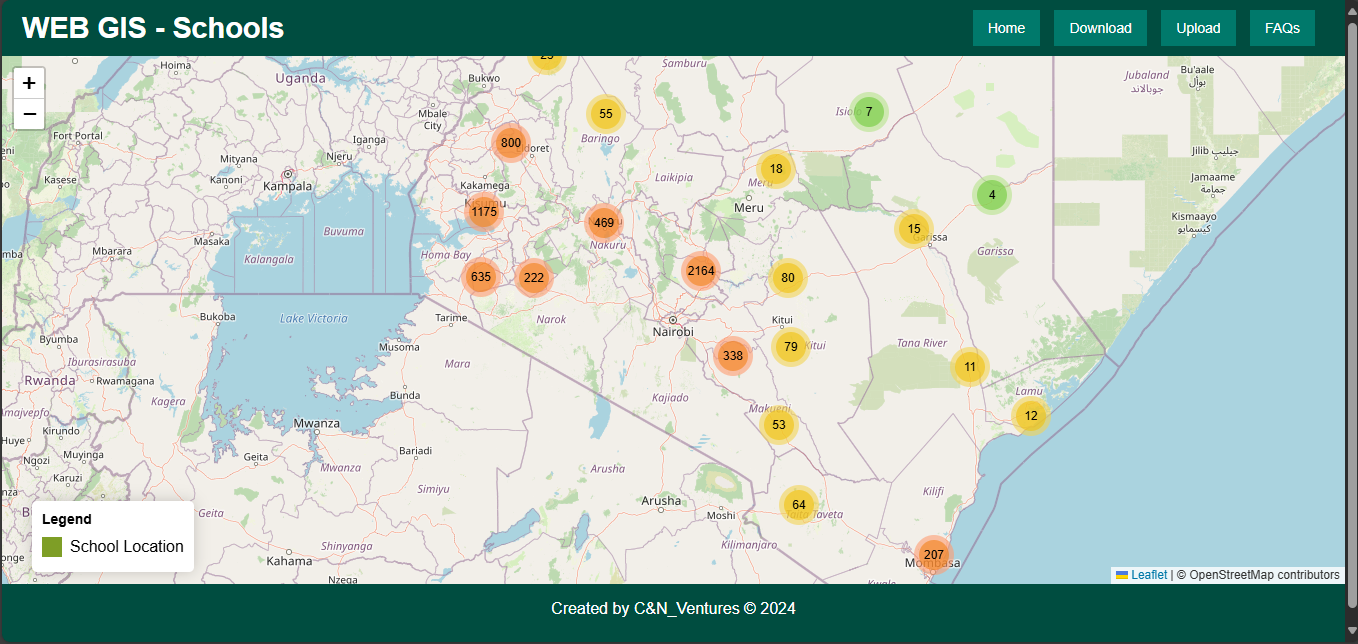This screenshot has width=1358, height=644.
Task: Open the 79 cluster near Kitui
Action: (x=791, y=347)
